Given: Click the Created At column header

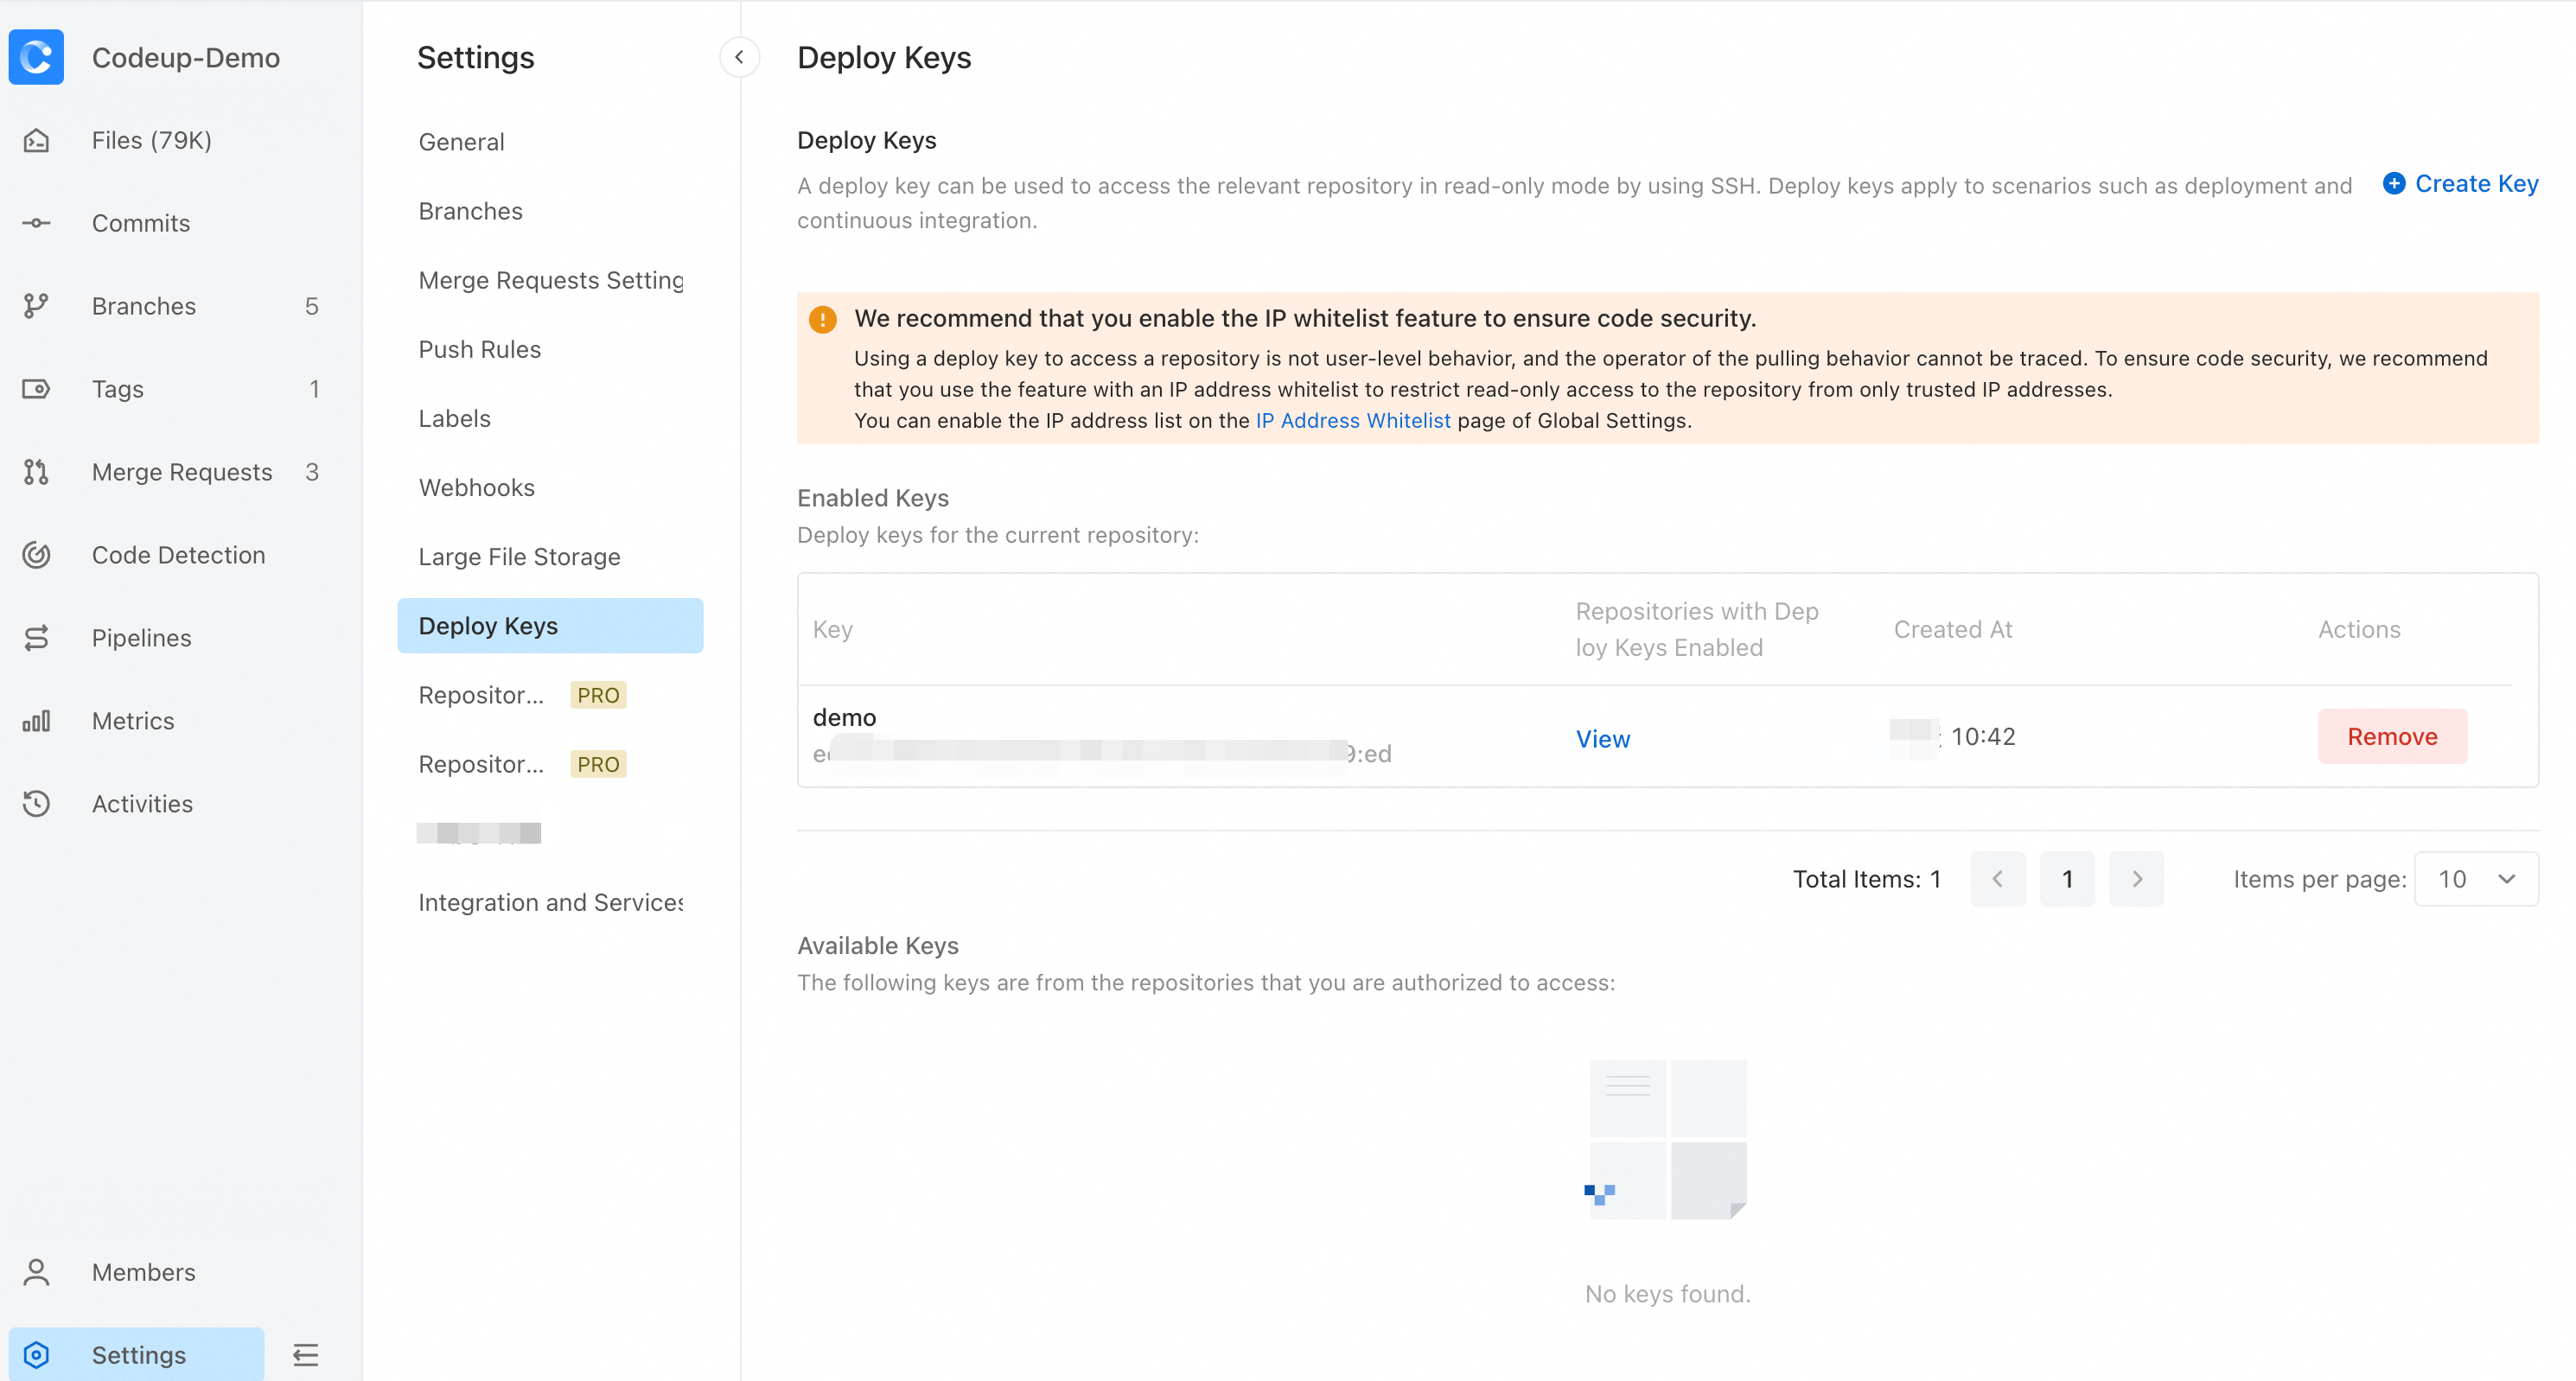Looking at the screenshot, I should [1952, 629].
